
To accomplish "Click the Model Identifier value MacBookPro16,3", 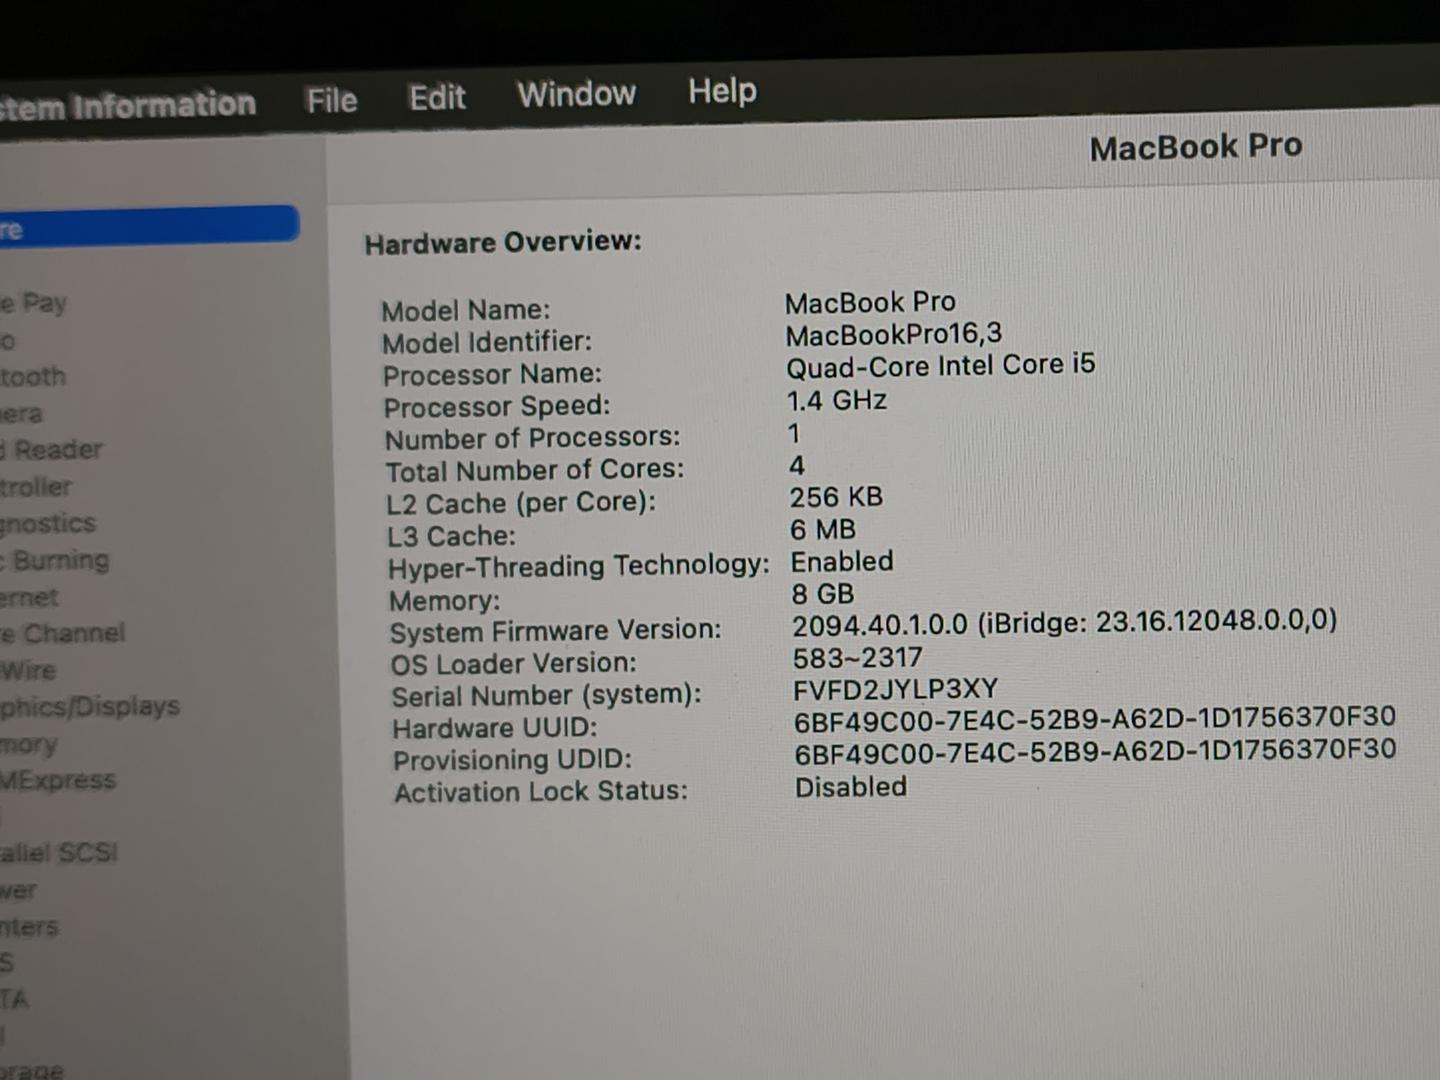I will pos(893,334).
